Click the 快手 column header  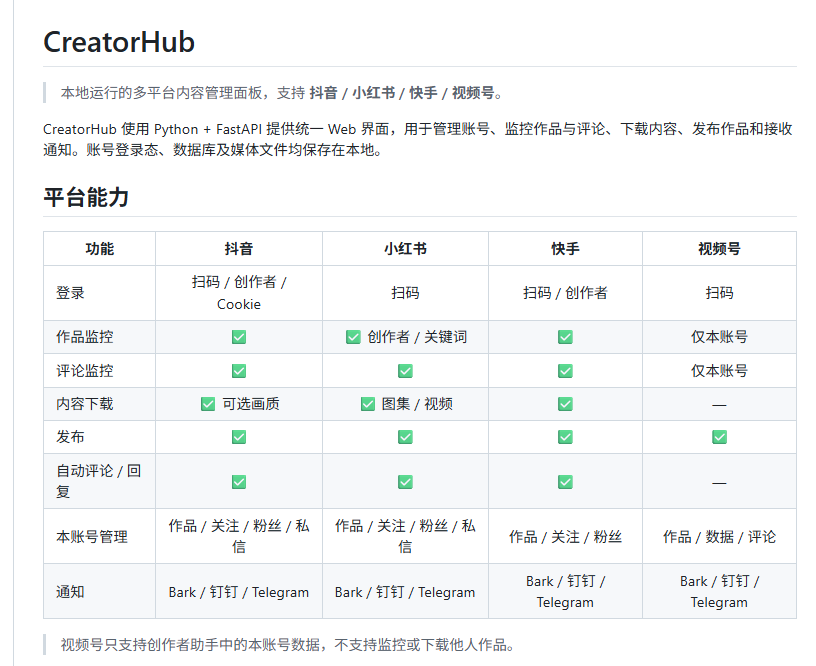pyautogui.click(x=565, y=249)
